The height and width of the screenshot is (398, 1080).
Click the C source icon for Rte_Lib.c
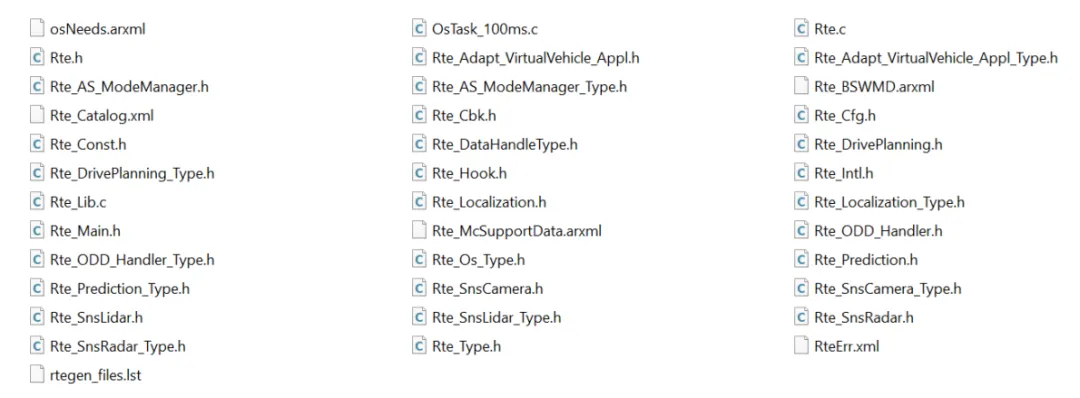[x=37, y=202]
